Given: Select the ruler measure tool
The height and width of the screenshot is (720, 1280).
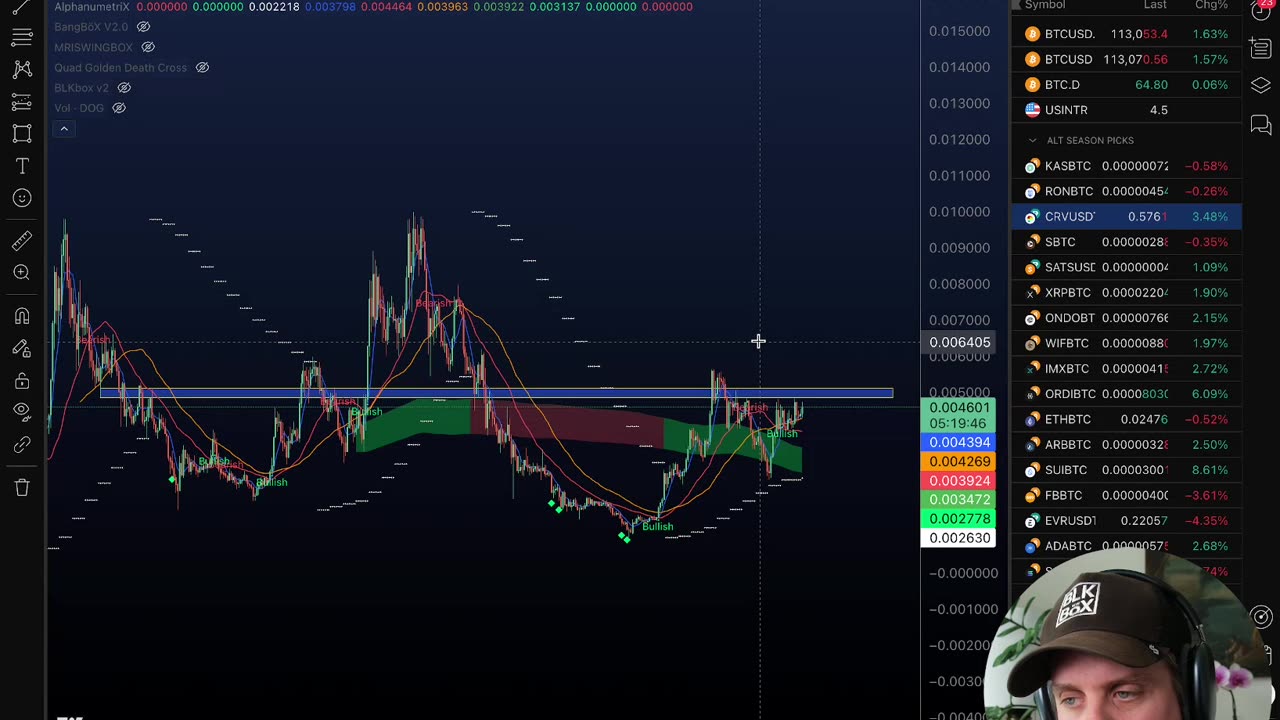Looking at the screenshot, I should [22, 240].
